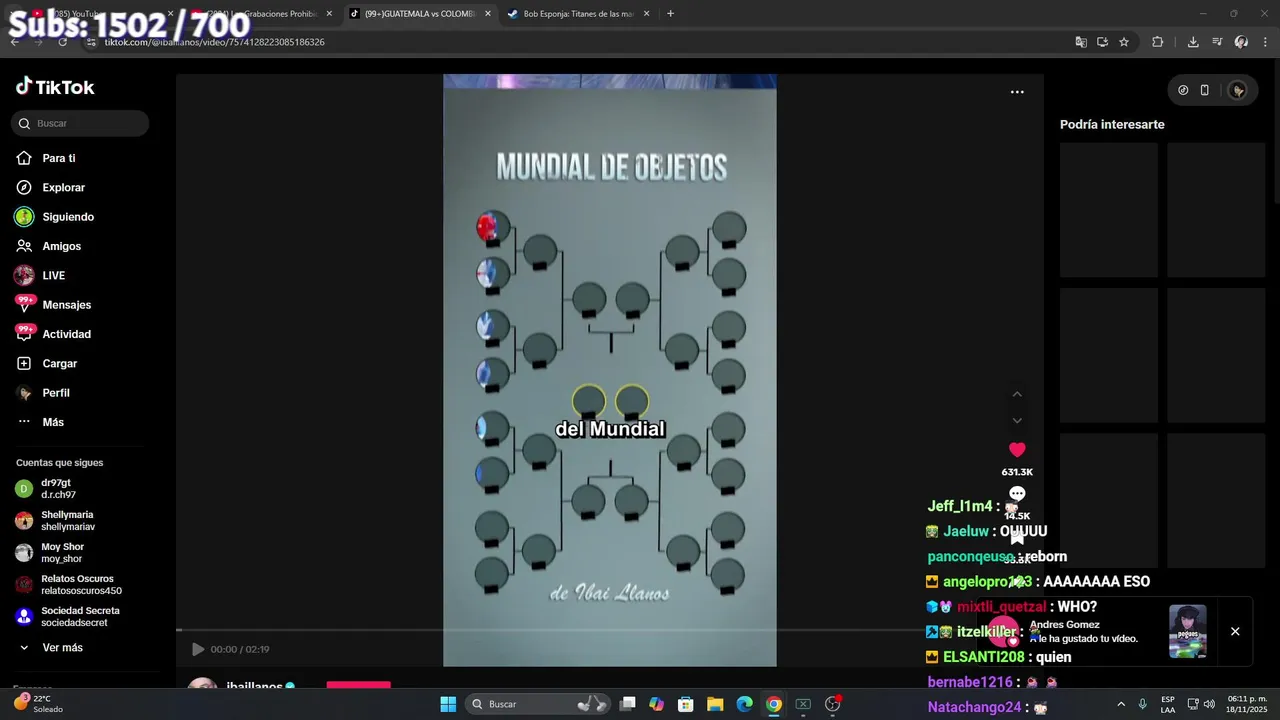Click the profile avatar icon top right
1280x720 pixels.
click(x=1238, y=90)
